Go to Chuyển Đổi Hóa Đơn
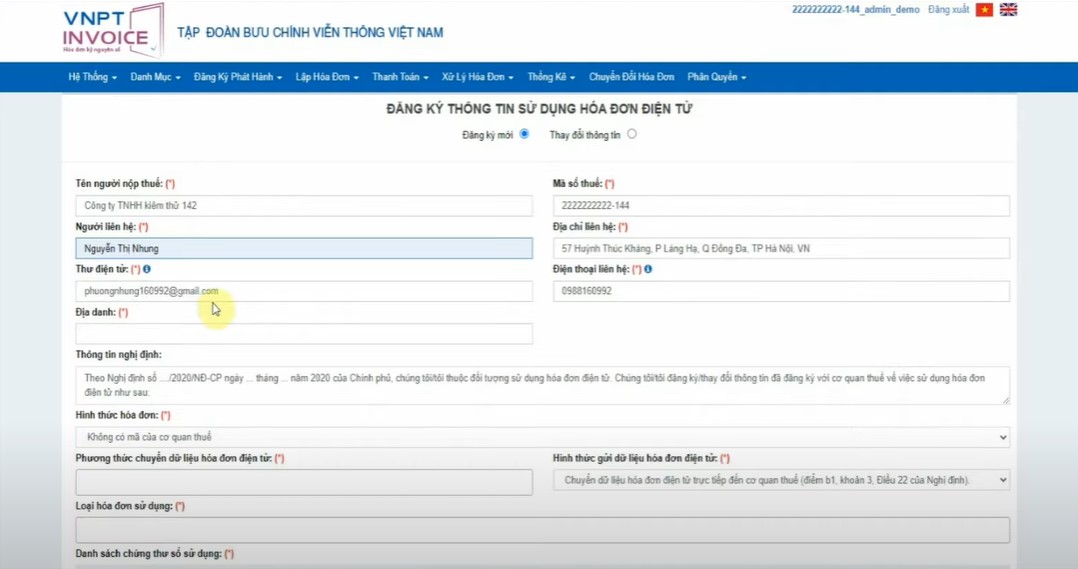 631,77
